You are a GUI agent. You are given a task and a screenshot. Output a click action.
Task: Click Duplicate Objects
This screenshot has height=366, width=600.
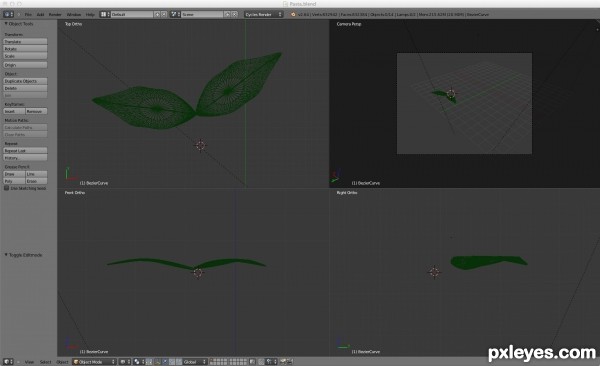click(25, 81)
